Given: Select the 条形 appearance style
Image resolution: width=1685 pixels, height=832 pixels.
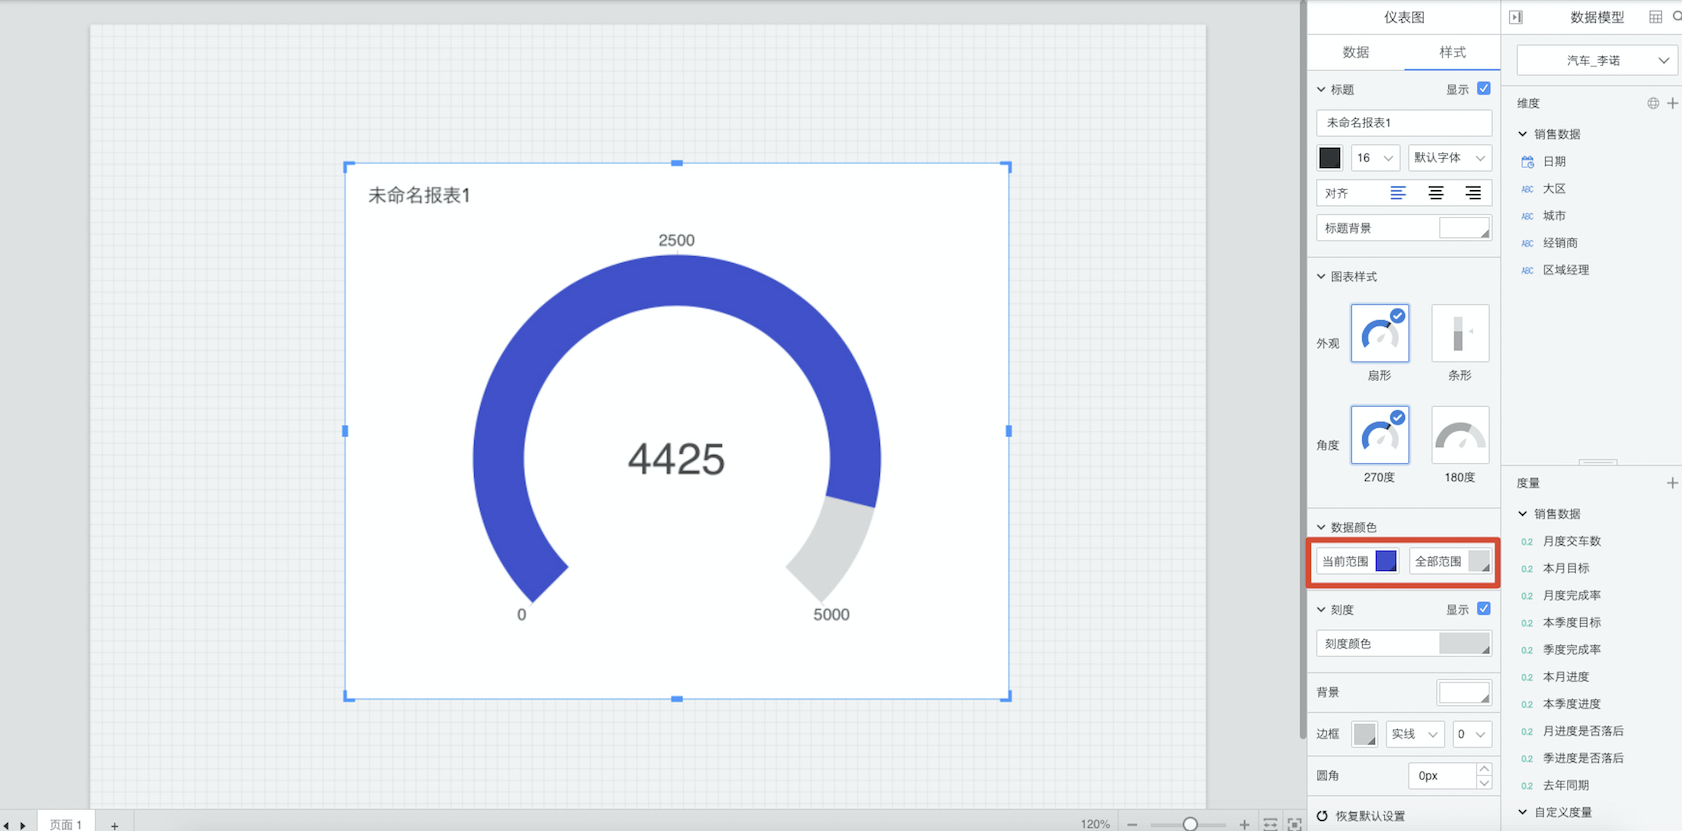Looking at the screenshot, I should [x=1460, y=333].
